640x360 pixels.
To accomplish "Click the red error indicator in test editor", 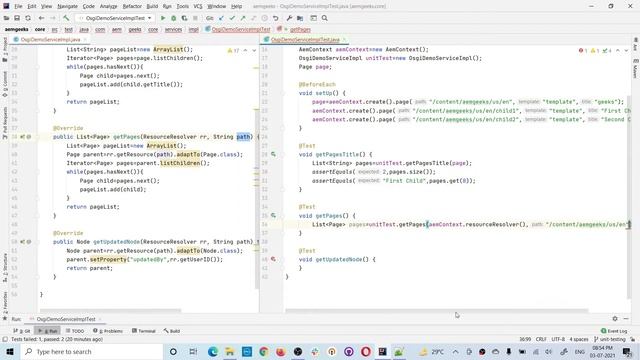I will pyautogui.click(x=582, y=51).
